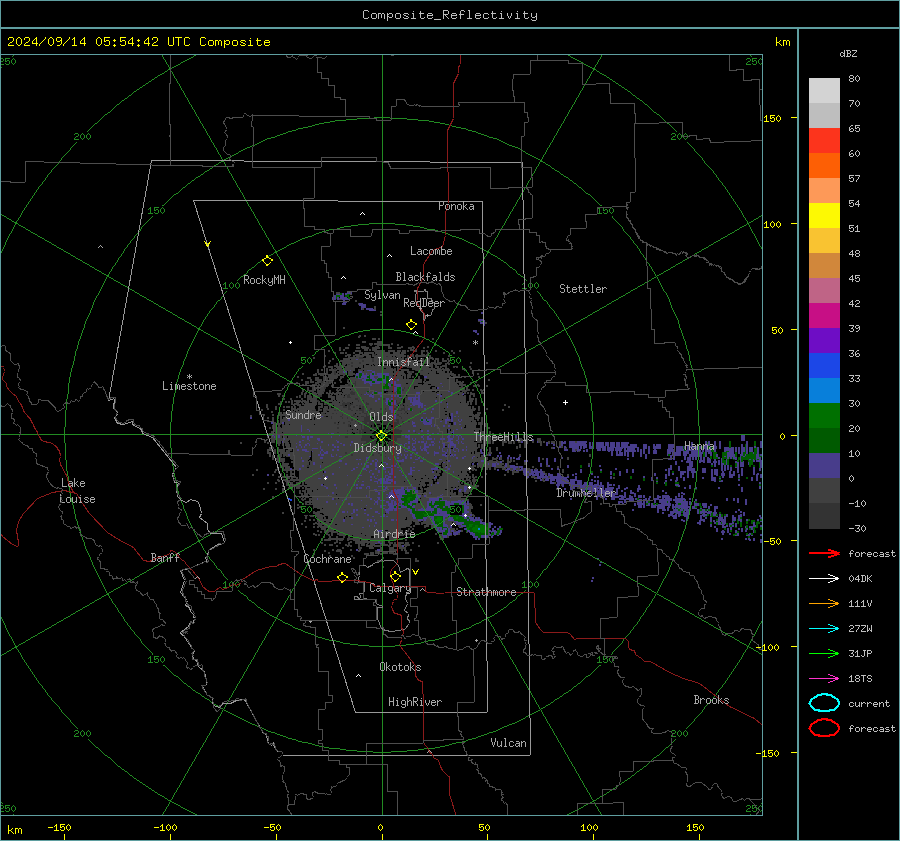Click the -100 tick on right km axis
The width and height of the screenshot is (900, 841).
click(x=767, y=647)
